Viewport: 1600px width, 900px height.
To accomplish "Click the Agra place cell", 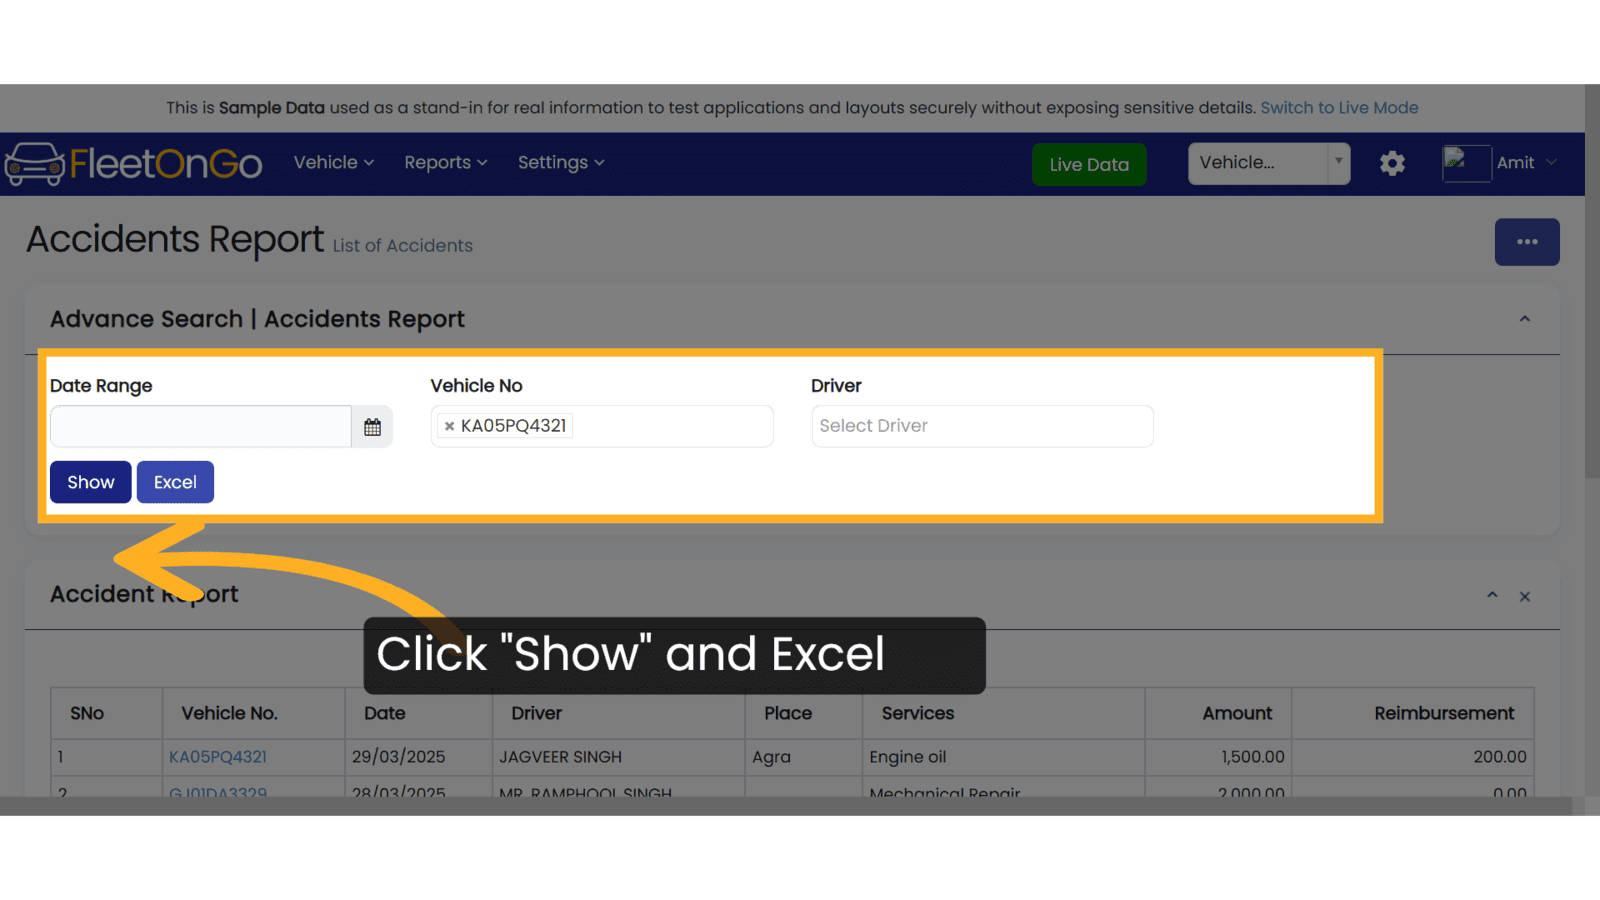I will [803, 757].
